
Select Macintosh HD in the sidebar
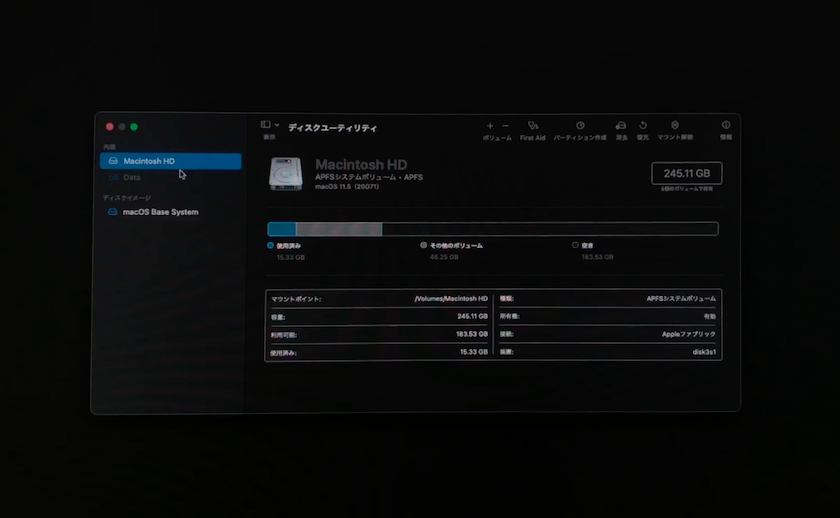(170, 161)
